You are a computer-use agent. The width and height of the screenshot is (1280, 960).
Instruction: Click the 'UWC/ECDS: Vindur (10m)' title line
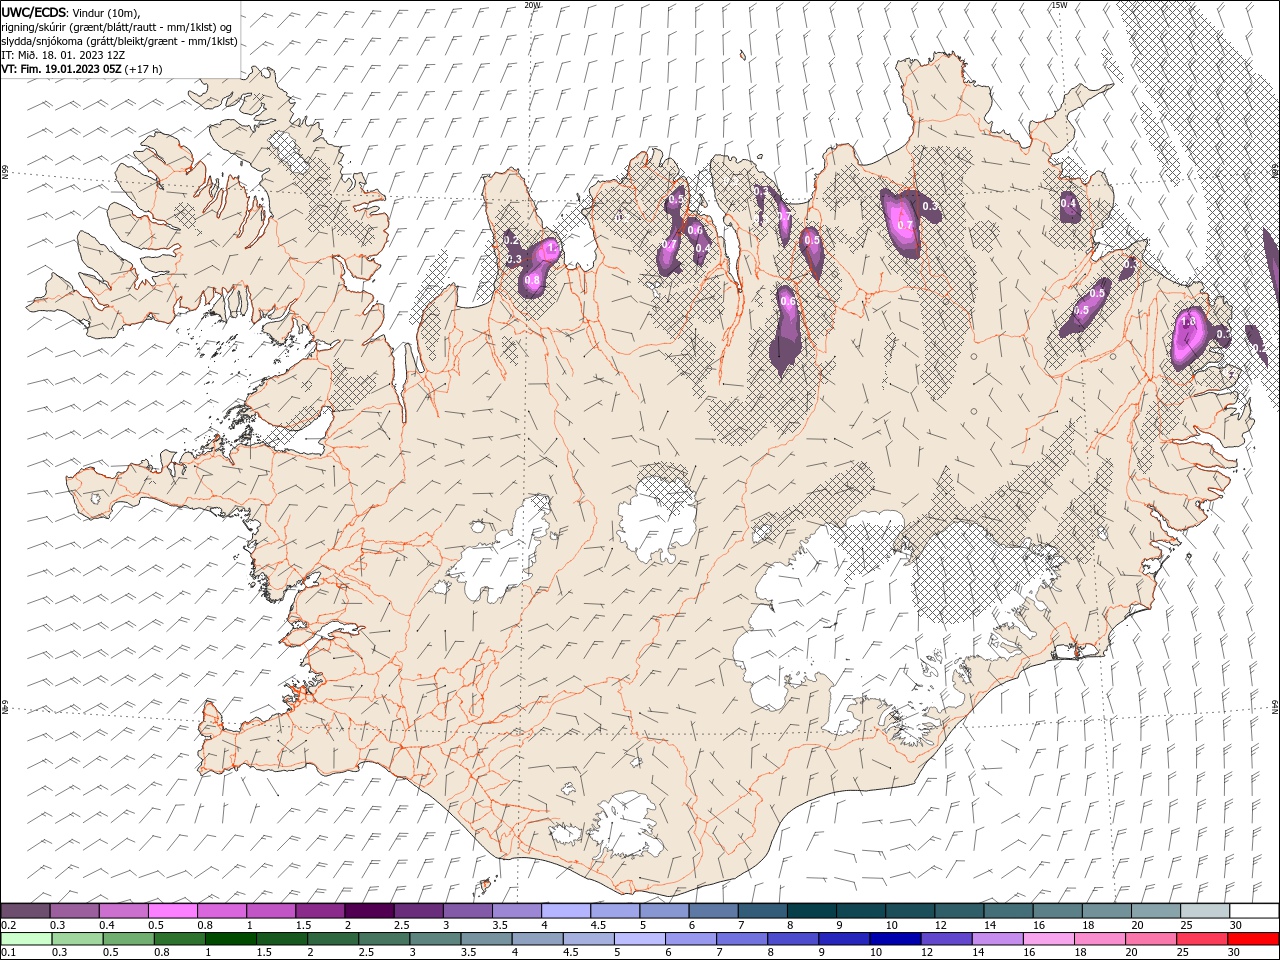71,12
